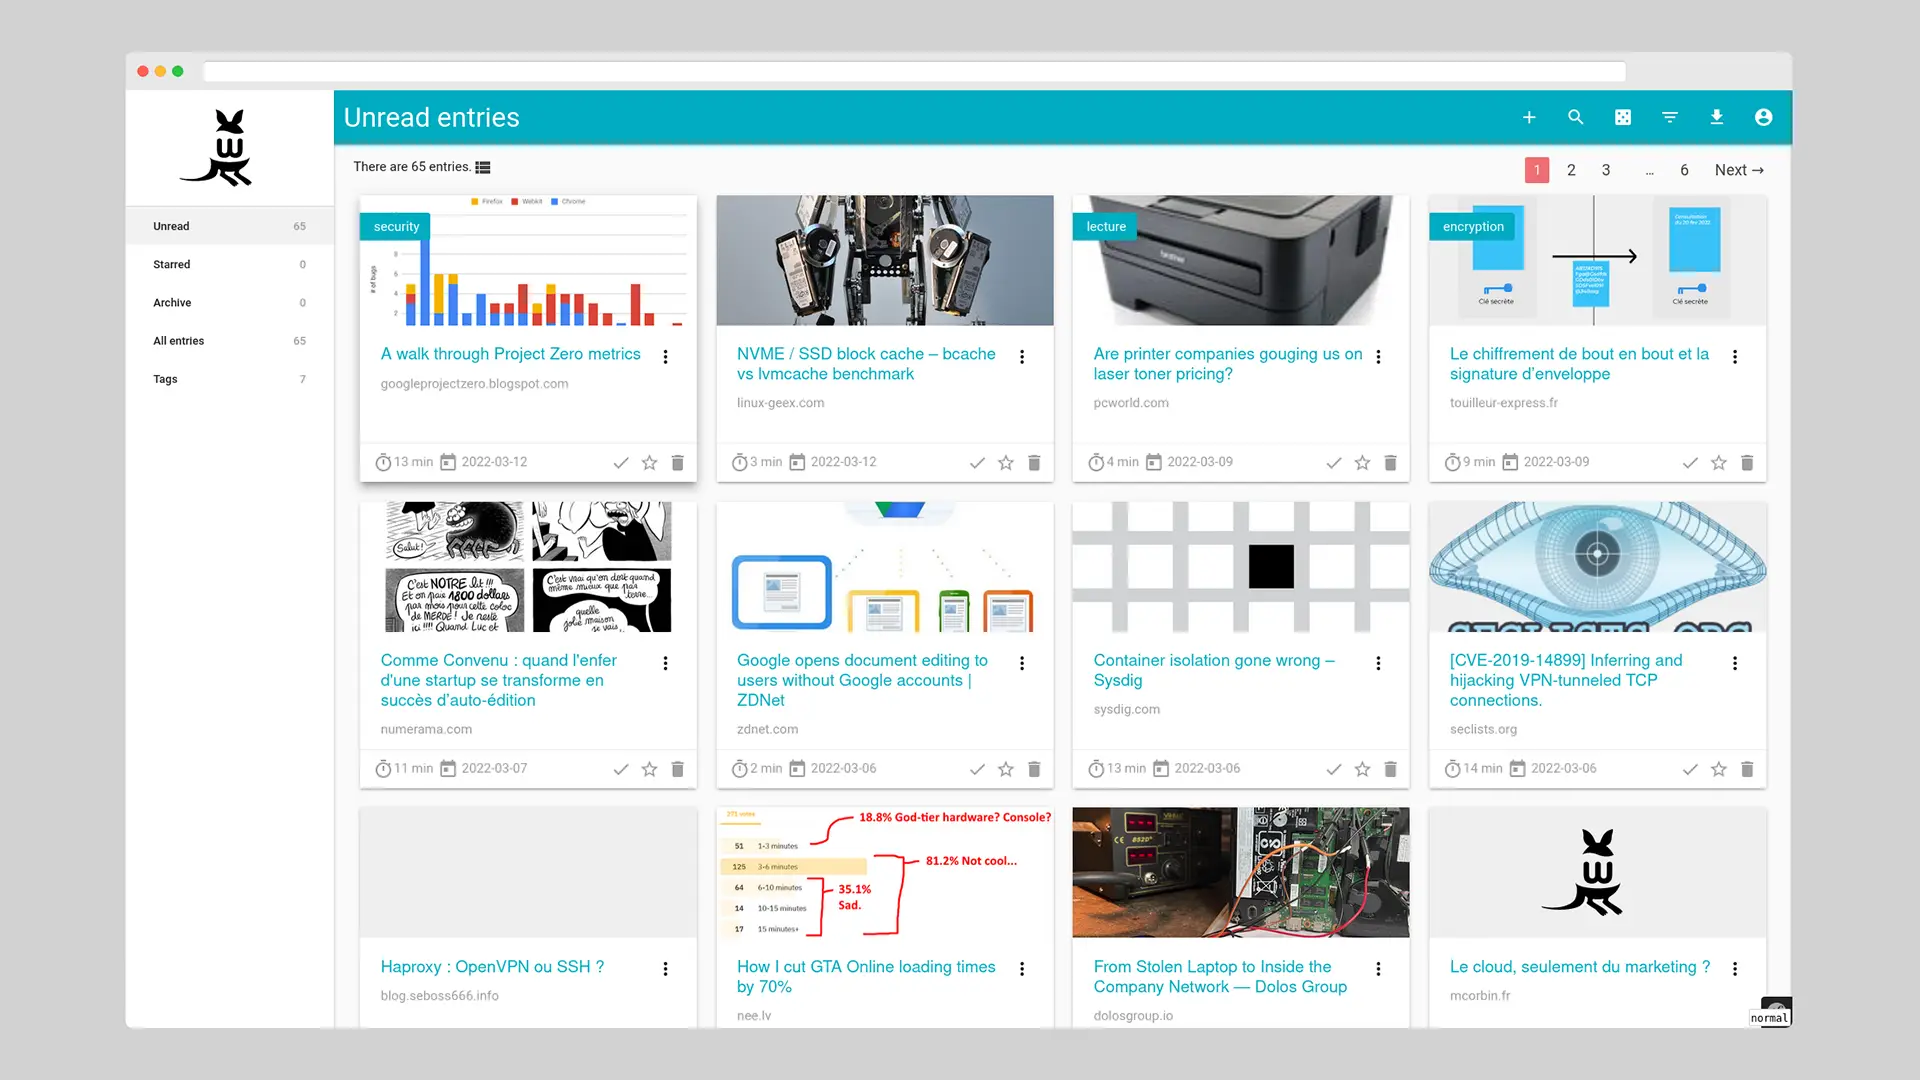Star the CVE-2019-14899 entry
Image resolution: width=1920 pixels, height=1080 pixels.
tap(1718, 769)
